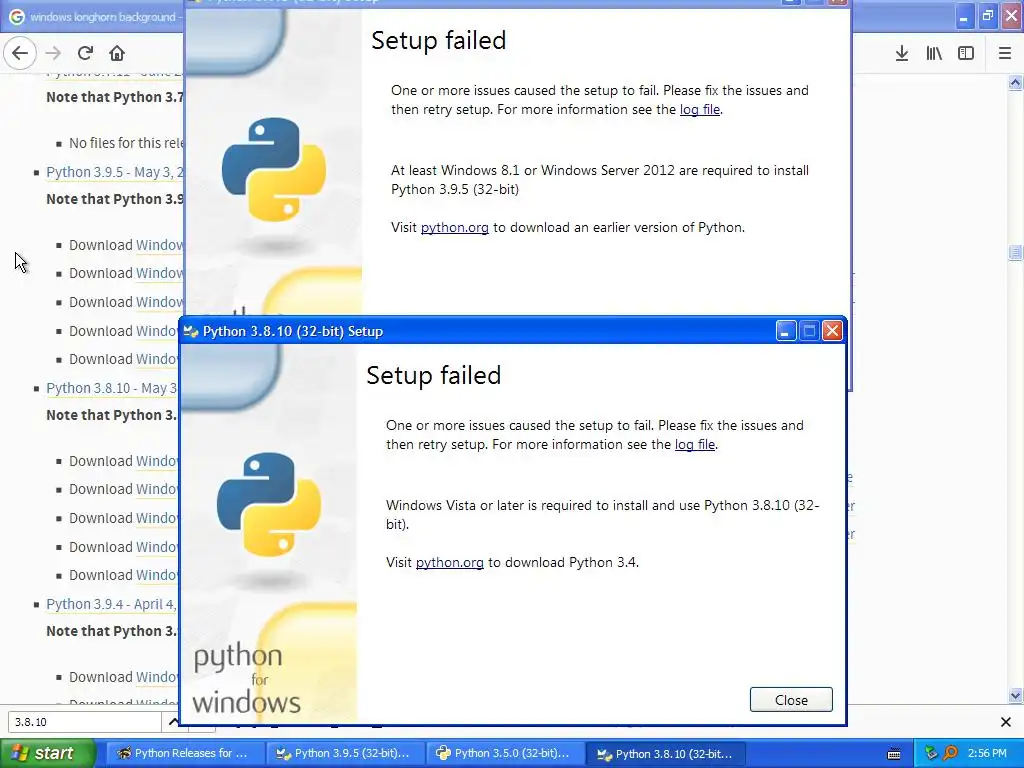Open Python 3.9.4 - April 4 release link
Image resolution: width=1024 pixels, height=768 pixels.
112,604
